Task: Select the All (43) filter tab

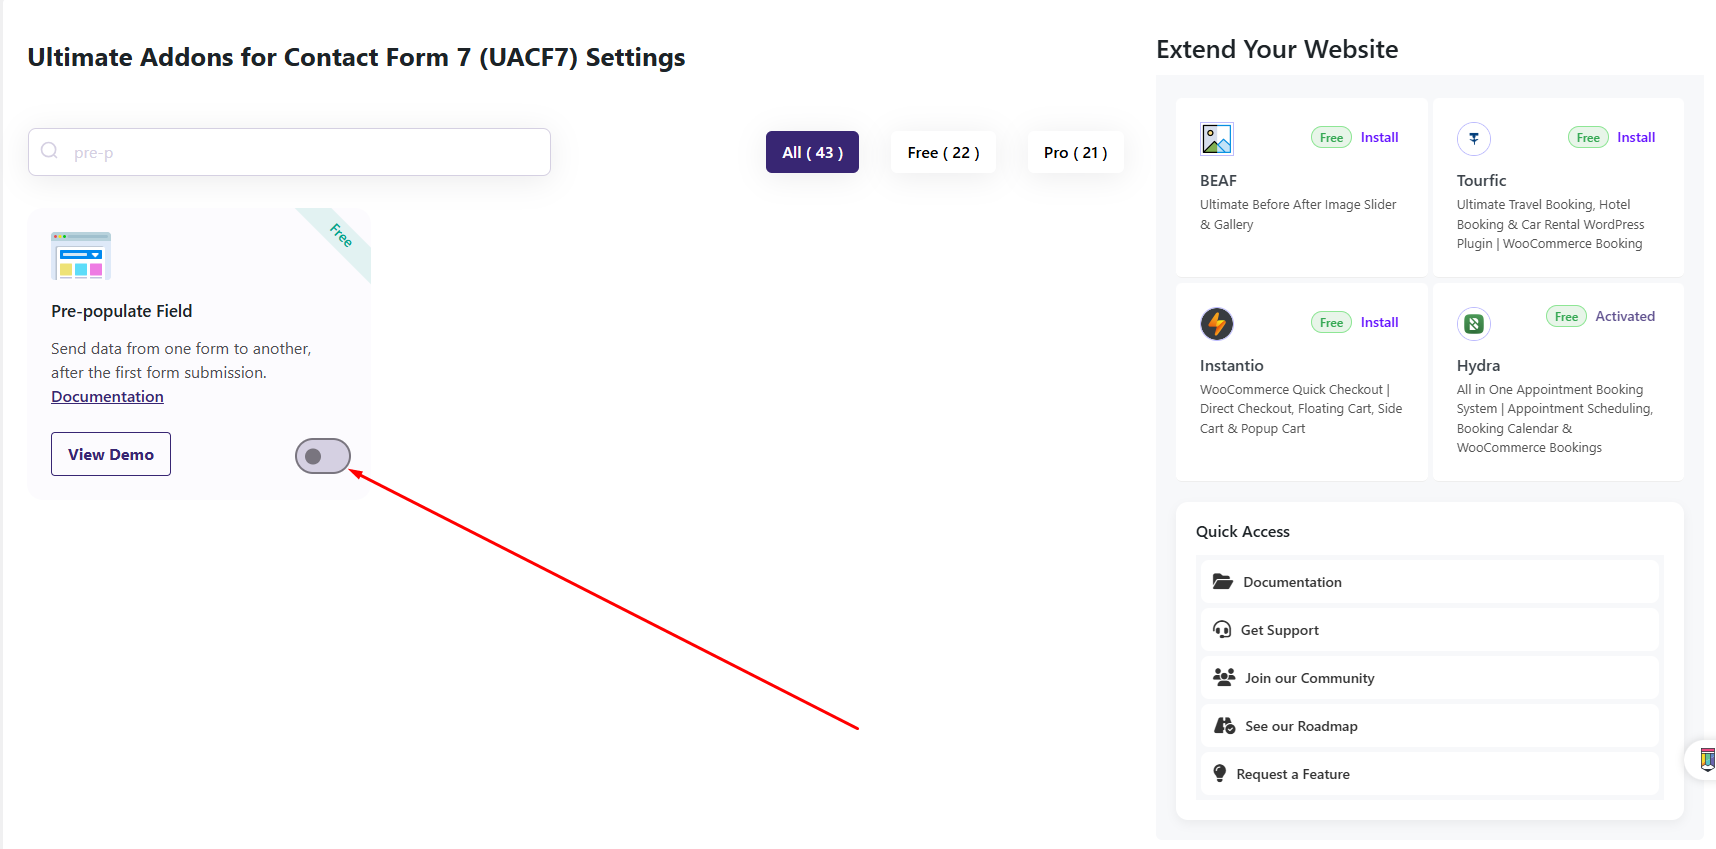Action: coord(812,152)
